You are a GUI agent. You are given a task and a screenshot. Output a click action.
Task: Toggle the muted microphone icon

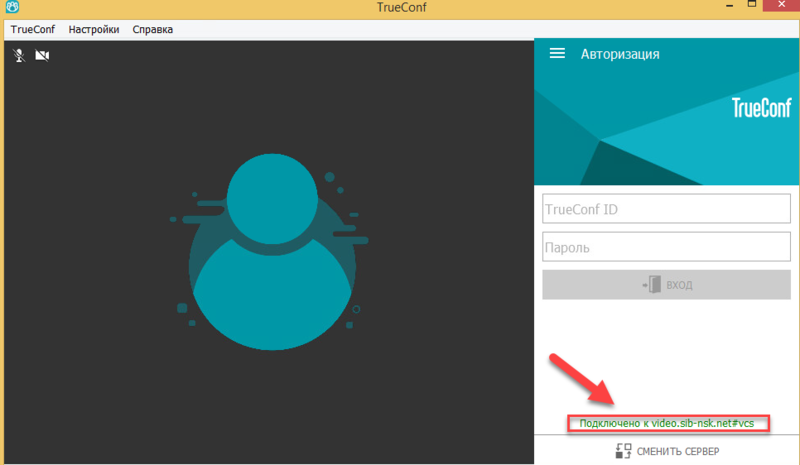19,55
